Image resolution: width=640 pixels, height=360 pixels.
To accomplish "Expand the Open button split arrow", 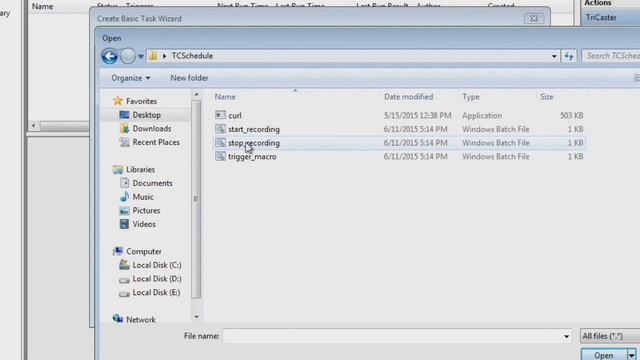I will (x=631, y=355).
